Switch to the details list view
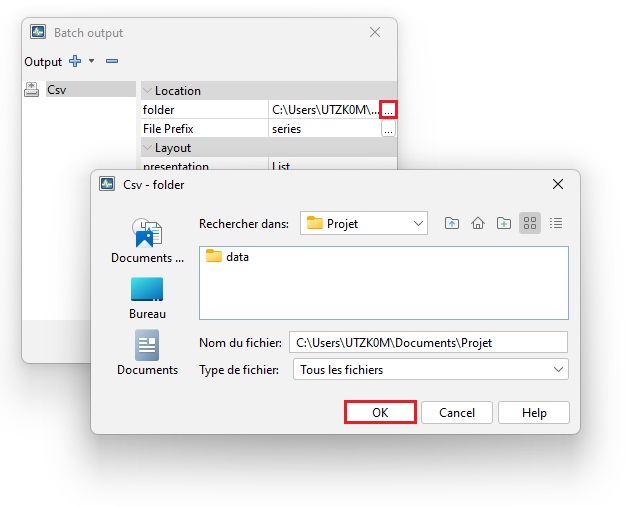The height and width of the screenshot is (506, 626). point(556,223)
